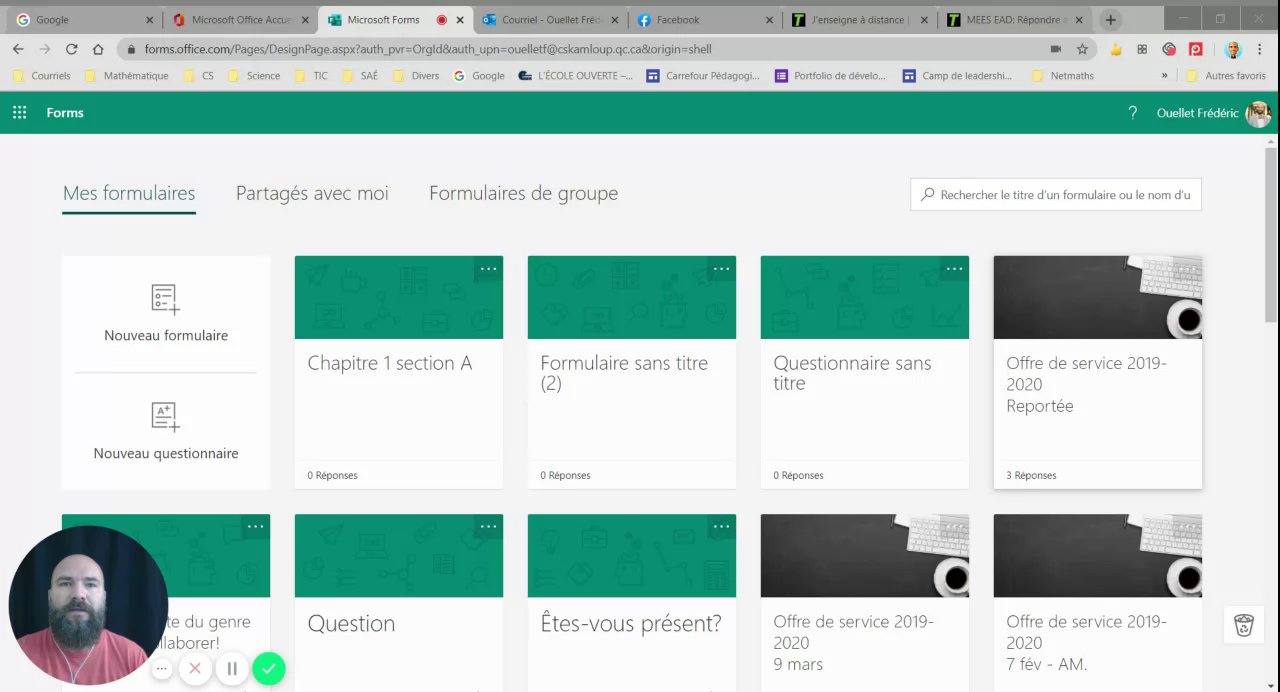This screenshot has height=692, width=1280.
Task: Open the Science bookmark folder
Action: (x=254, y=75)
